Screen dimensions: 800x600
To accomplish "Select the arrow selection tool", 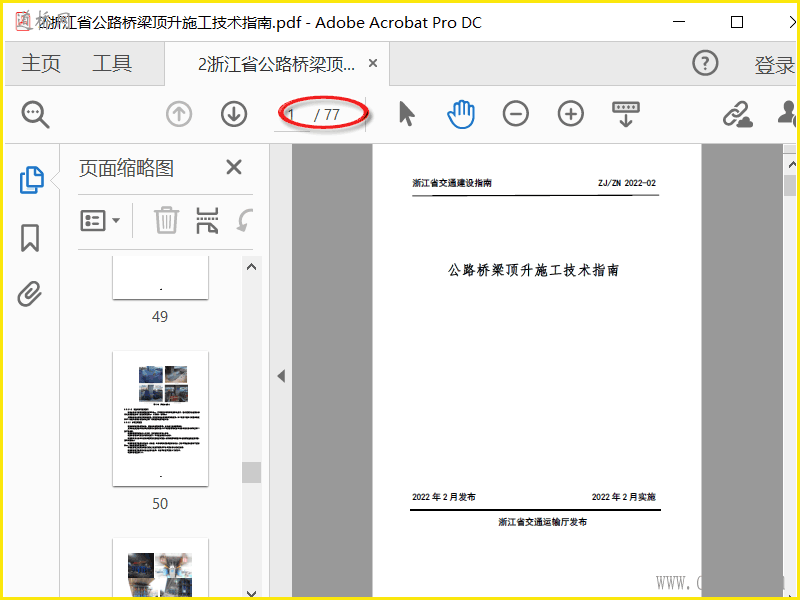I will click(x=407, y=113).
